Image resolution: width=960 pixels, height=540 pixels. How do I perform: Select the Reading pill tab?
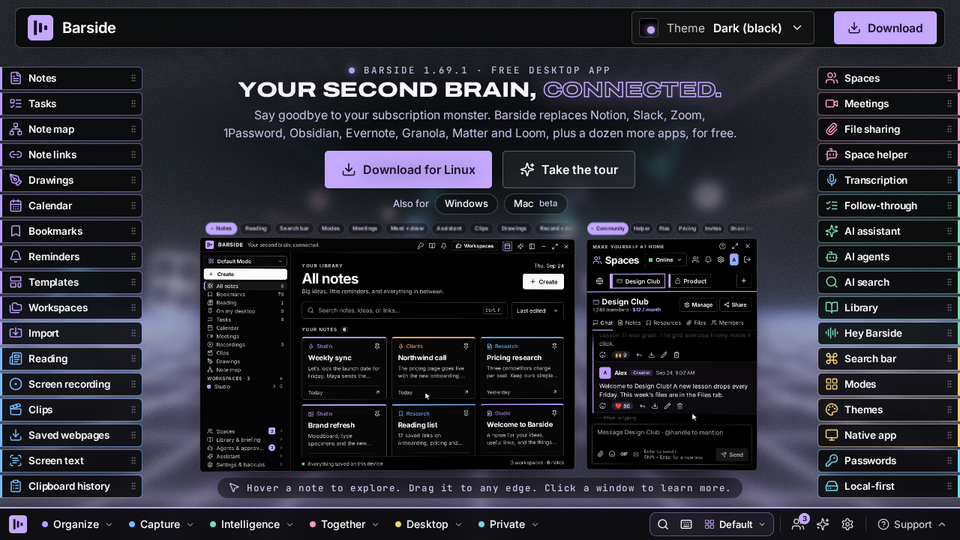256,228
